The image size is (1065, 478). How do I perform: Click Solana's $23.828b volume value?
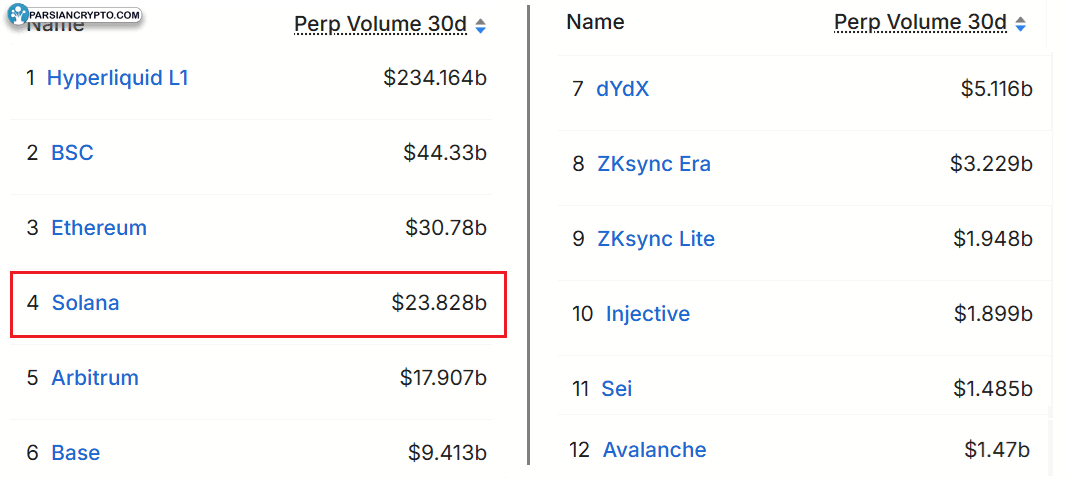tap(439, 302)
